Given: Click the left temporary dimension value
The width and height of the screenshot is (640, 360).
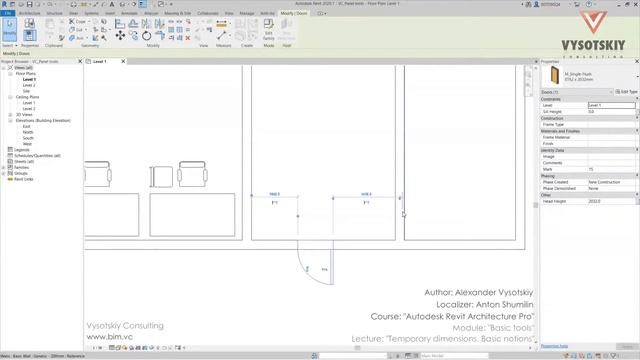Looking at the screenshot, I should [x=275, y=194].
